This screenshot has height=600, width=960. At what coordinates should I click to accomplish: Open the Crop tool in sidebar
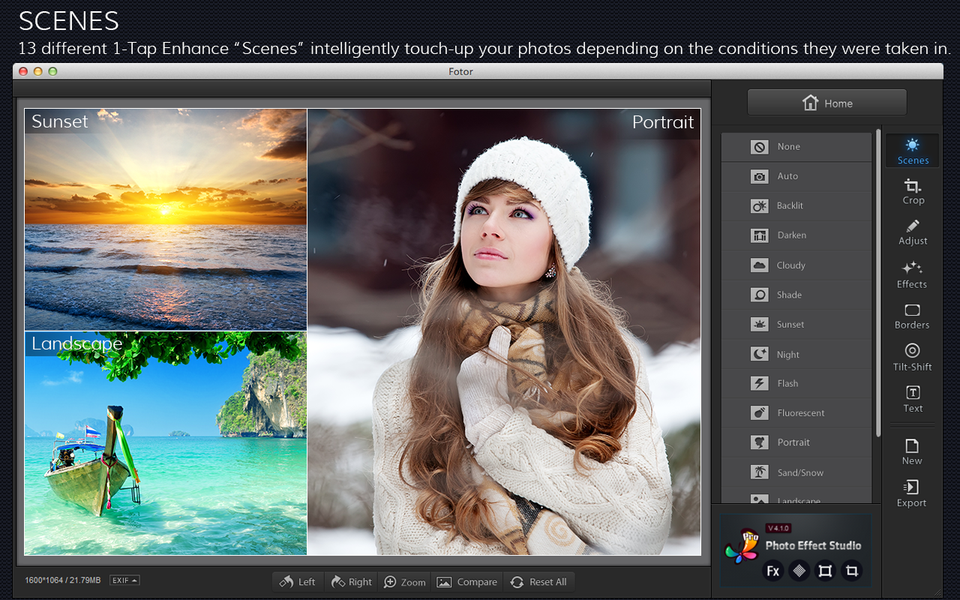[x=912, y=192]
